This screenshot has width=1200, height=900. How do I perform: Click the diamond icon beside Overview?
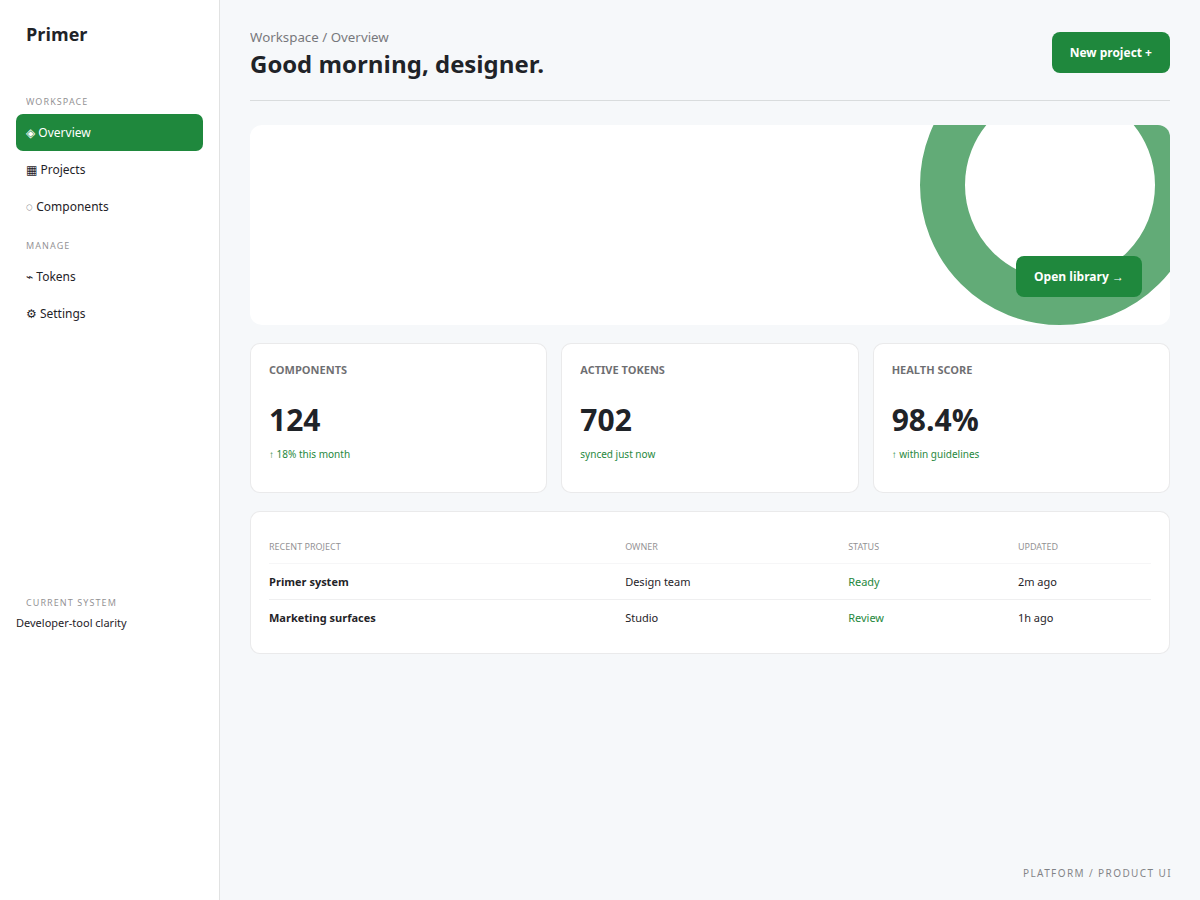coord(31,133)
